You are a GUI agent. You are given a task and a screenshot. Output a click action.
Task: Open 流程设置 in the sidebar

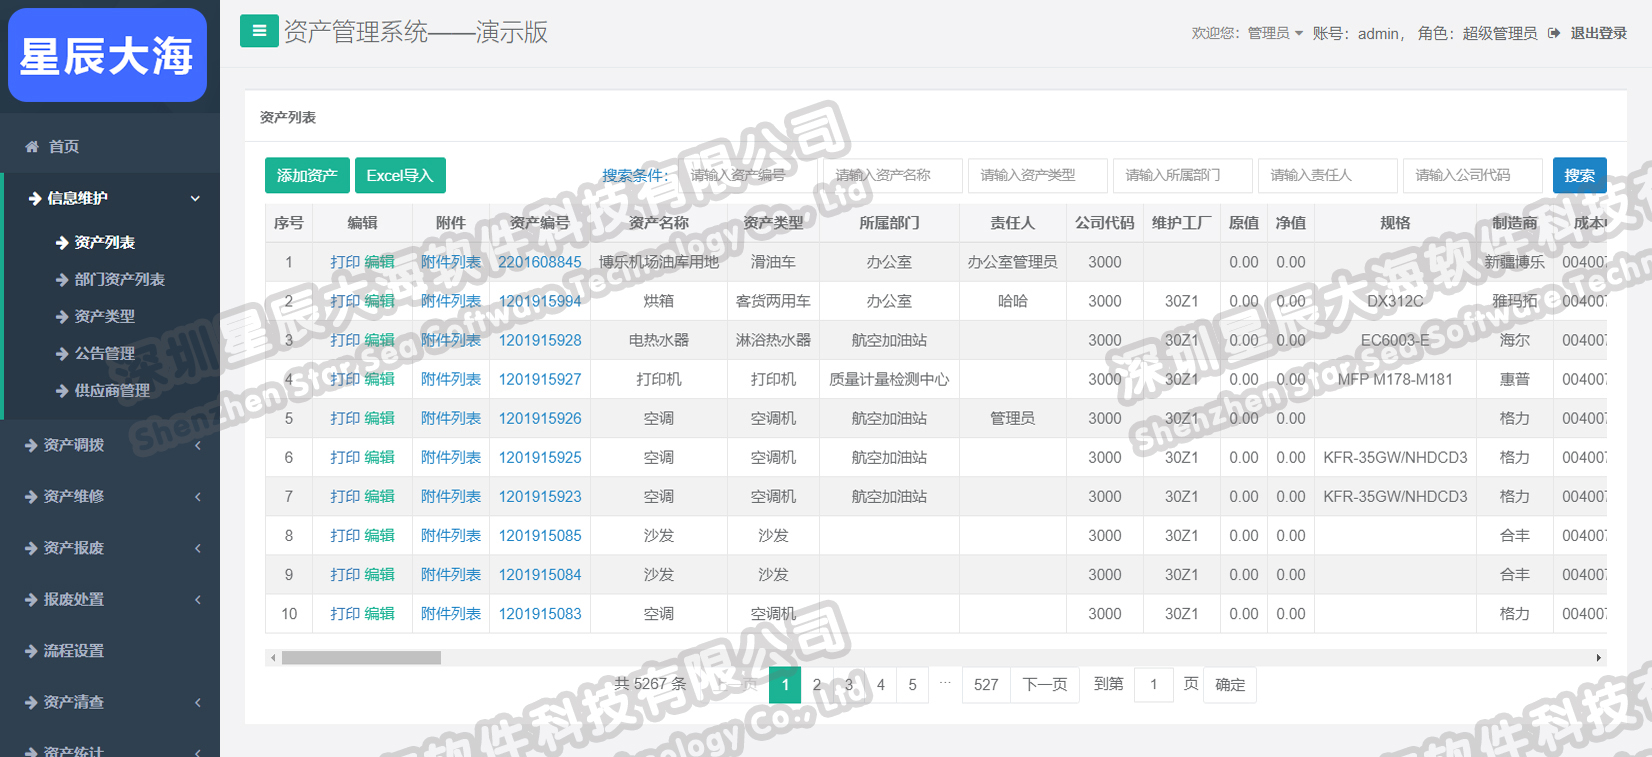point(73,651)
